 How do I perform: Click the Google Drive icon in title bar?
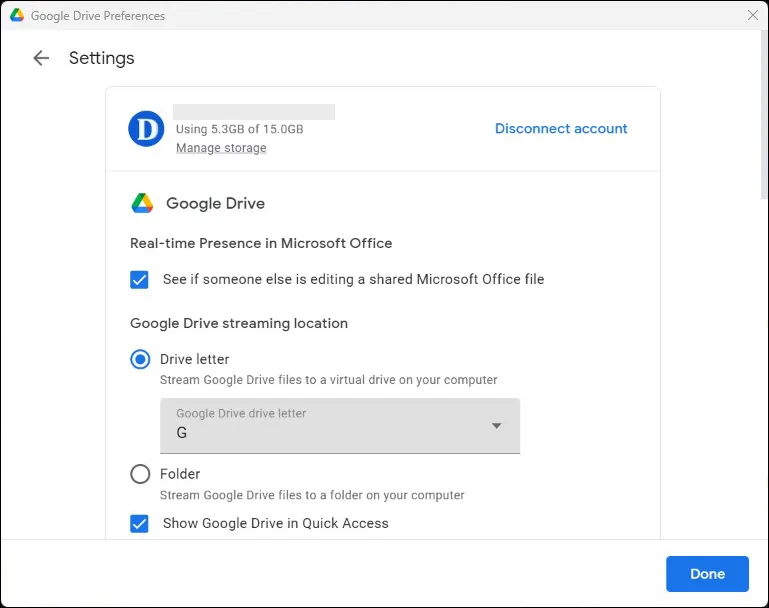pyautogui.click(x=17, y=16)
